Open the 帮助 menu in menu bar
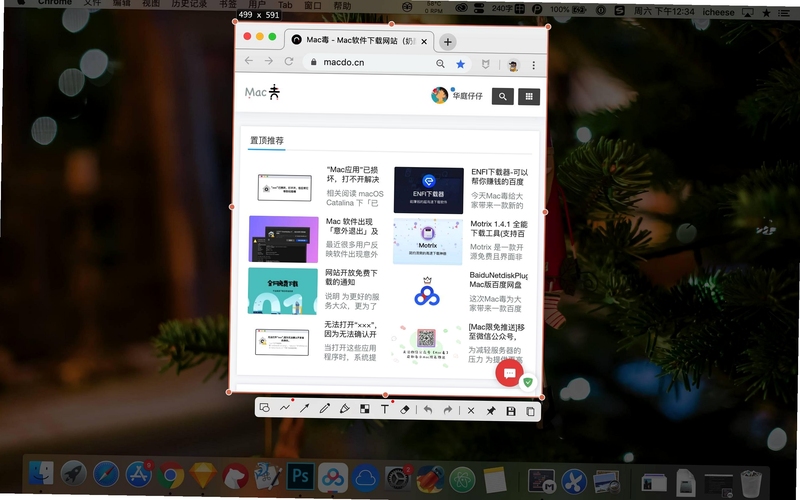 tap(342, 6)
